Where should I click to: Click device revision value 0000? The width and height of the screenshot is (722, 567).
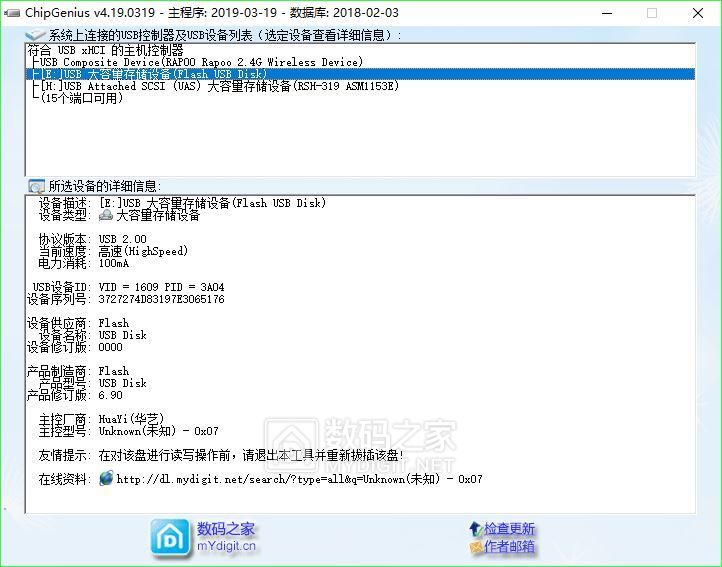point(111,347)
